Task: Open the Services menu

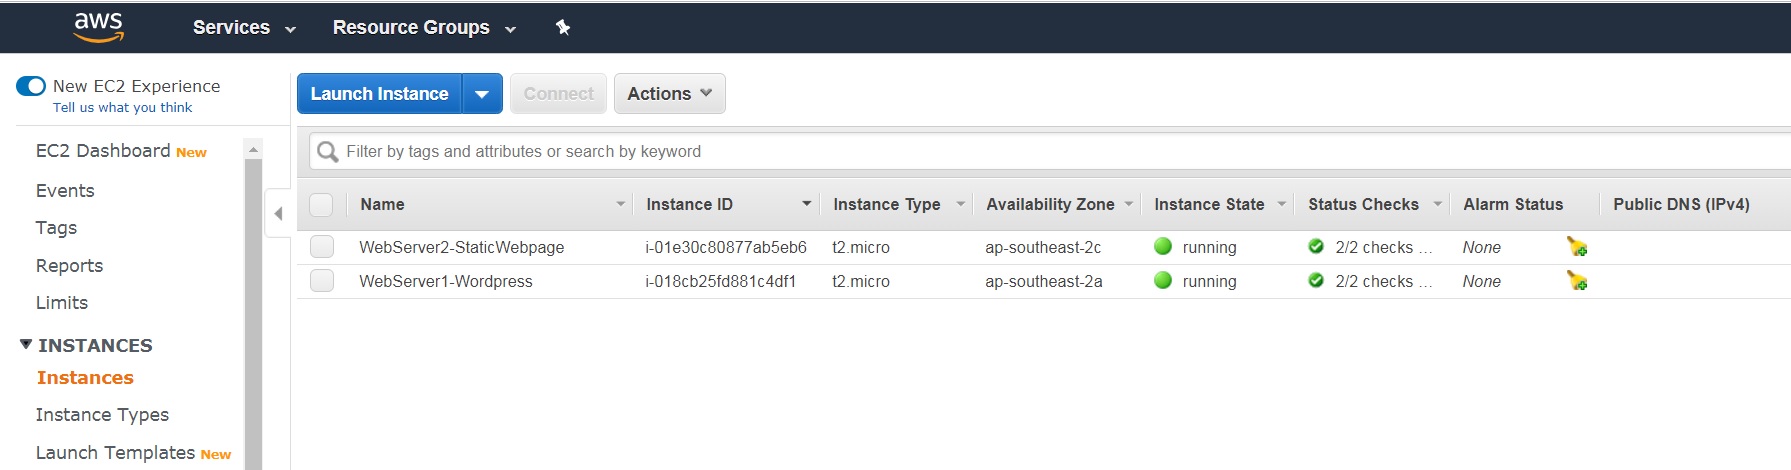Action: [x=244, y=27]
